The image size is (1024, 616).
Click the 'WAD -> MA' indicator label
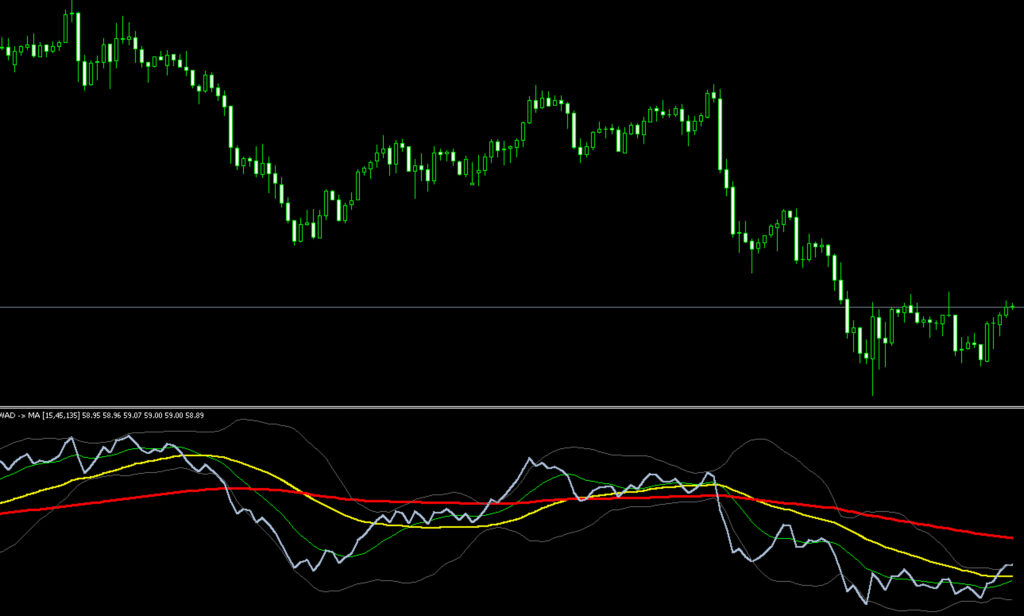pyautogui.click(x=20, y=415)
